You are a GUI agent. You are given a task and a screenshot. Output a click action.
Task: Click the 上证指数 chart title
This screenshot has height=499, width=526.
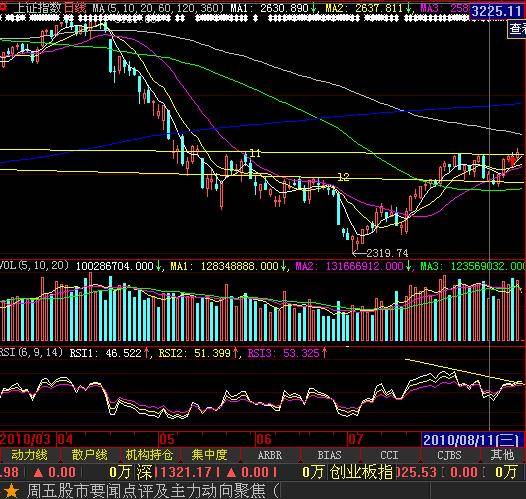38,8
